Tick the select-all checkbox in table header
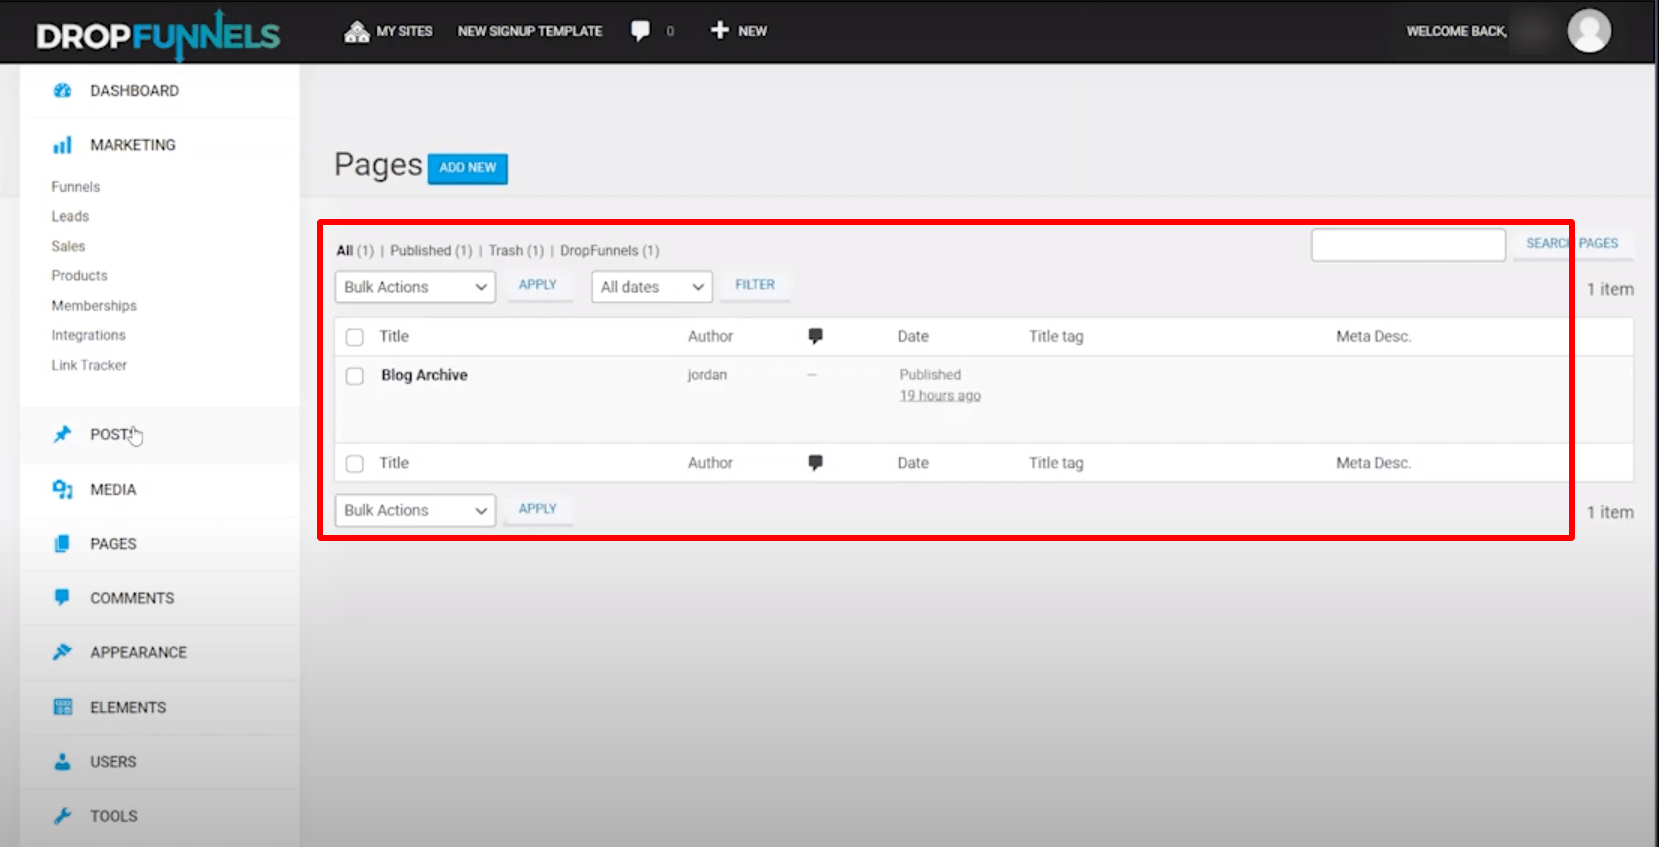This screenshot has width=1659, height=847. tap(354, 337)
